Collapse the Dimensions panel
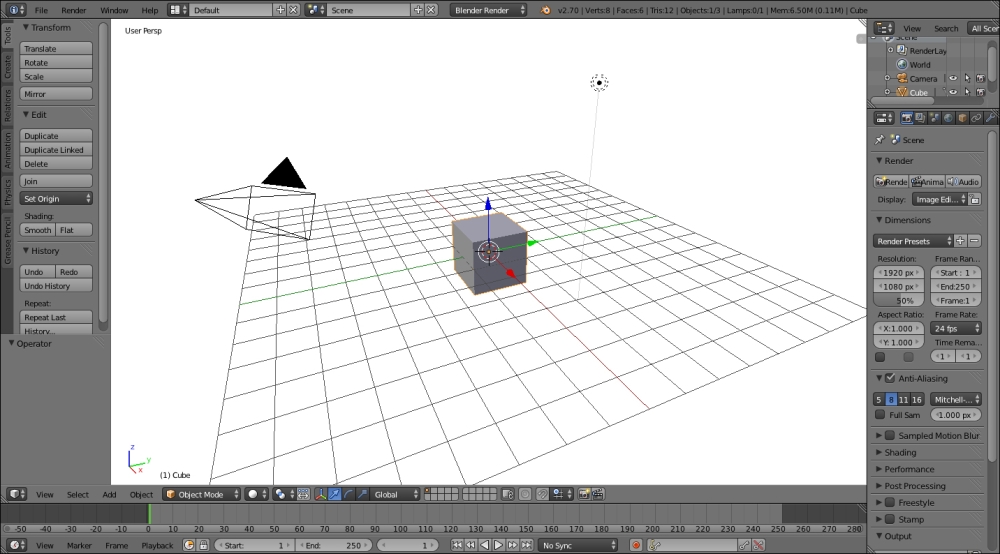 point(907,220)
